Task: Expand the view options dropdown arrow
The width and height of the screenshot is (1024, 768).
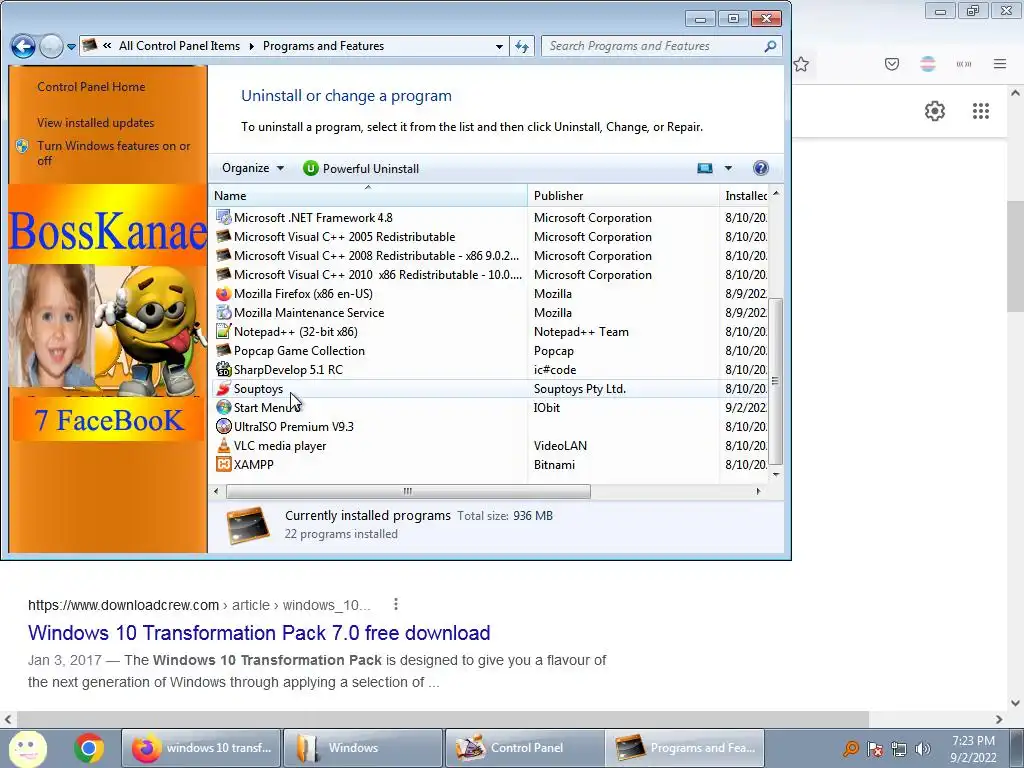Action: (x=728, y=168)
